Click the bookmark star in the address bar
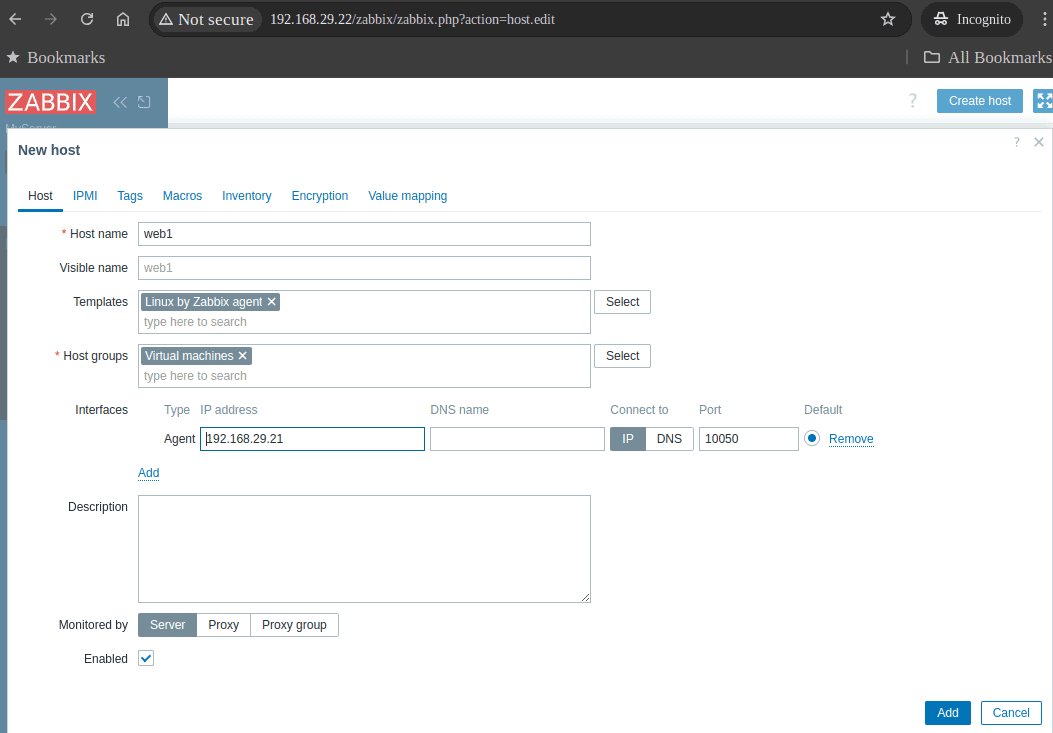Screen dimensions: 1053x733 pos(887,18)
